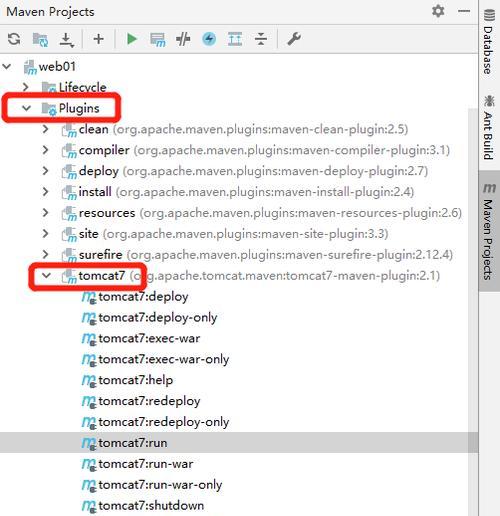This screenshot has height=516, width=500.
Task: Open Maven Settings wrench icon
Action: coord(294,39)
